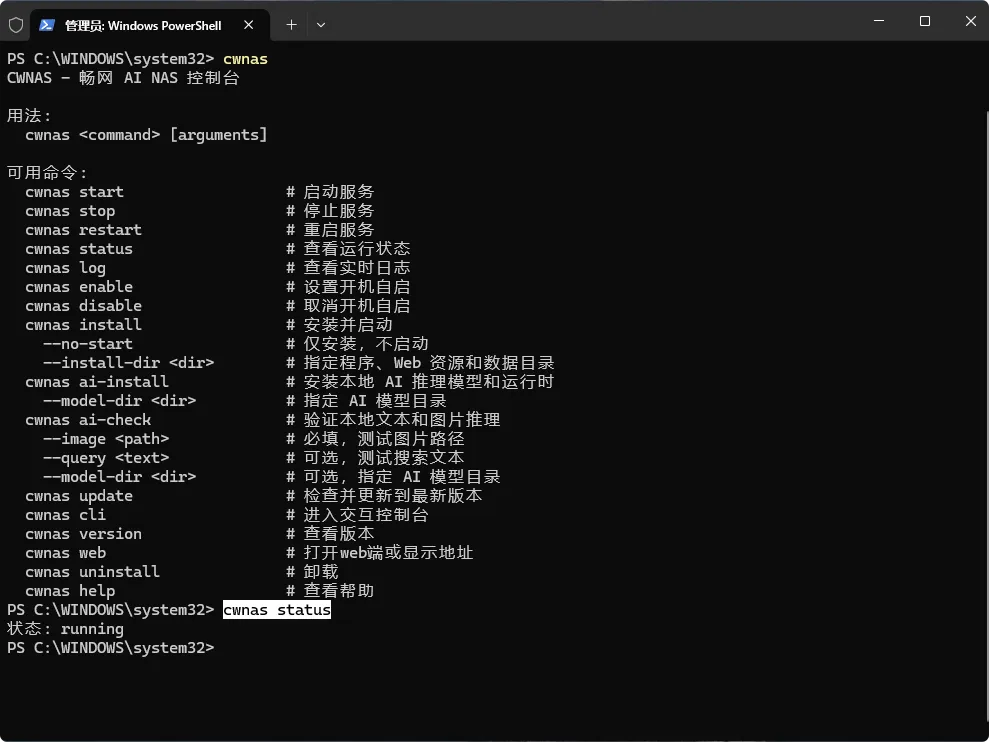
Task: Minimize the terminal window
Action: point(879,21)
